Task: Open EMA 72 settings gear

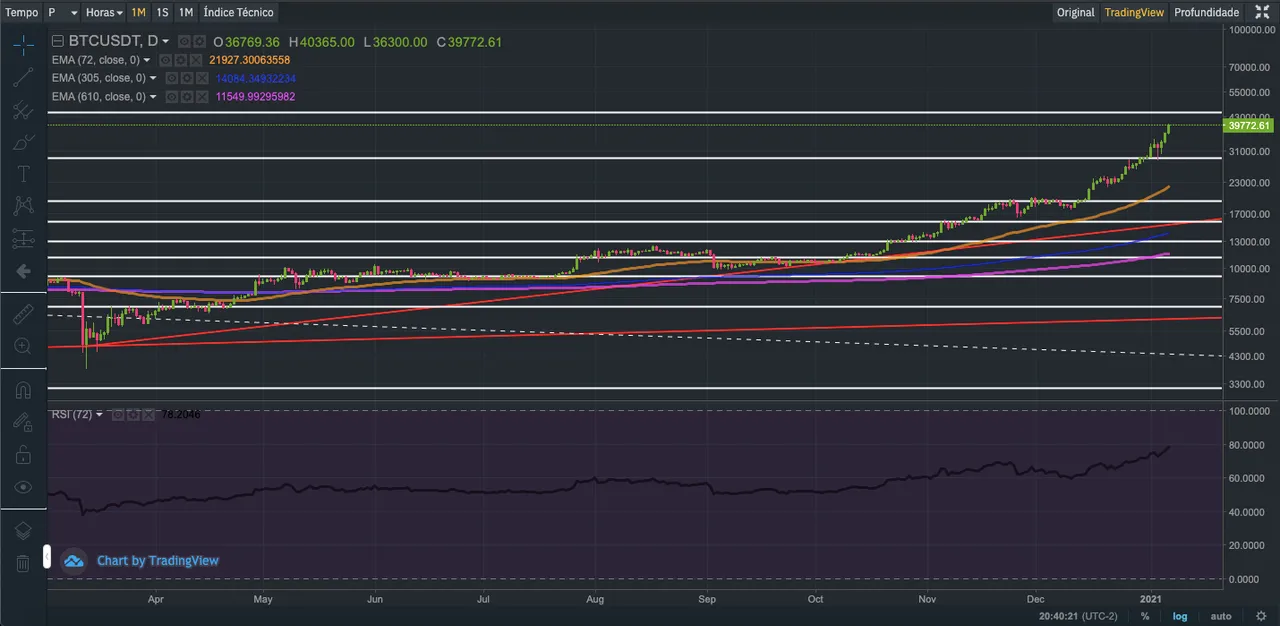Action: point(181,60)
